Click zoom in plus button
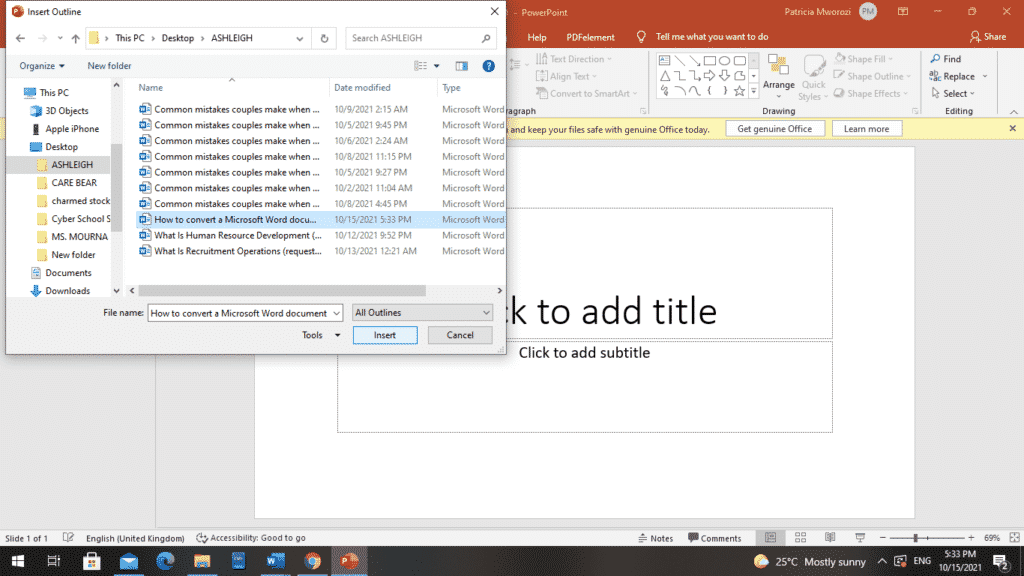 [971, 537]
